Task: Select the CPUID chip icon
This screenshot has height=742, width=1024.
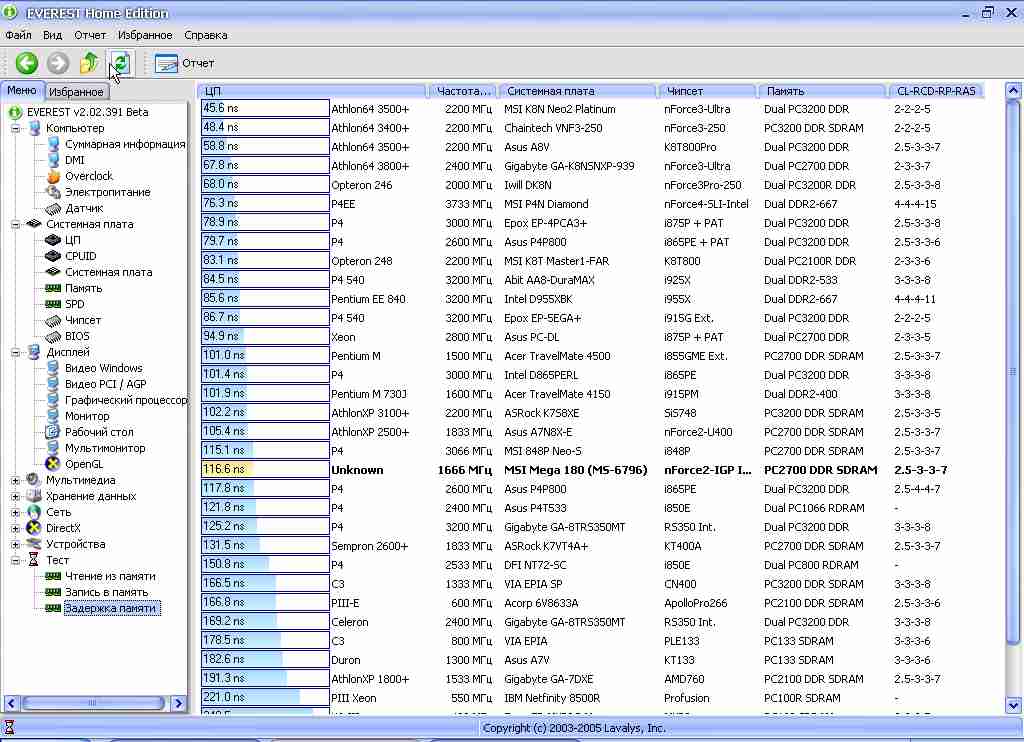Action: [x=53, y=256]
